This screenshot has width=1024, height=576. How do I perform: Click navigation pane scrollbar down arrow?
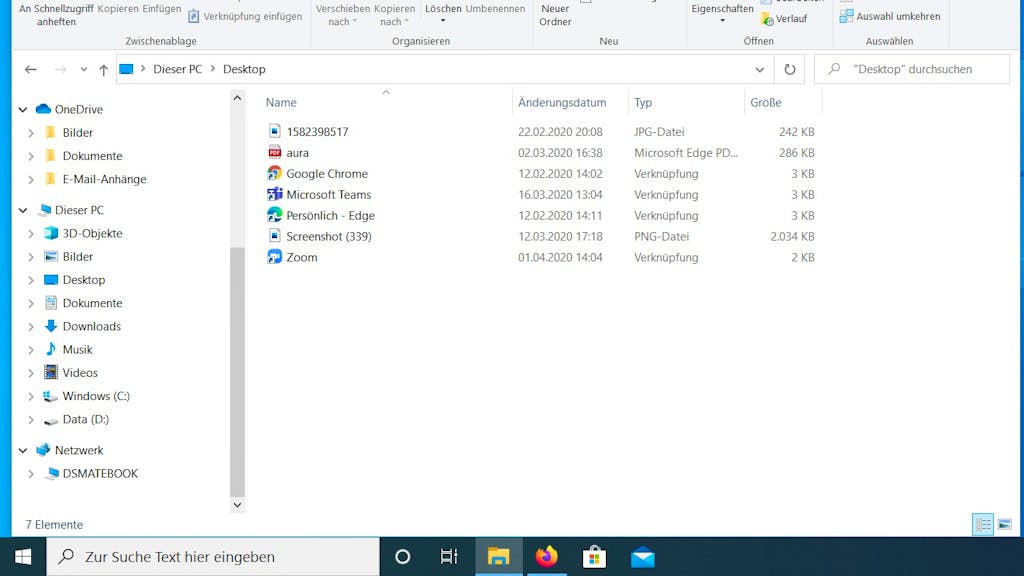[237, 505]
